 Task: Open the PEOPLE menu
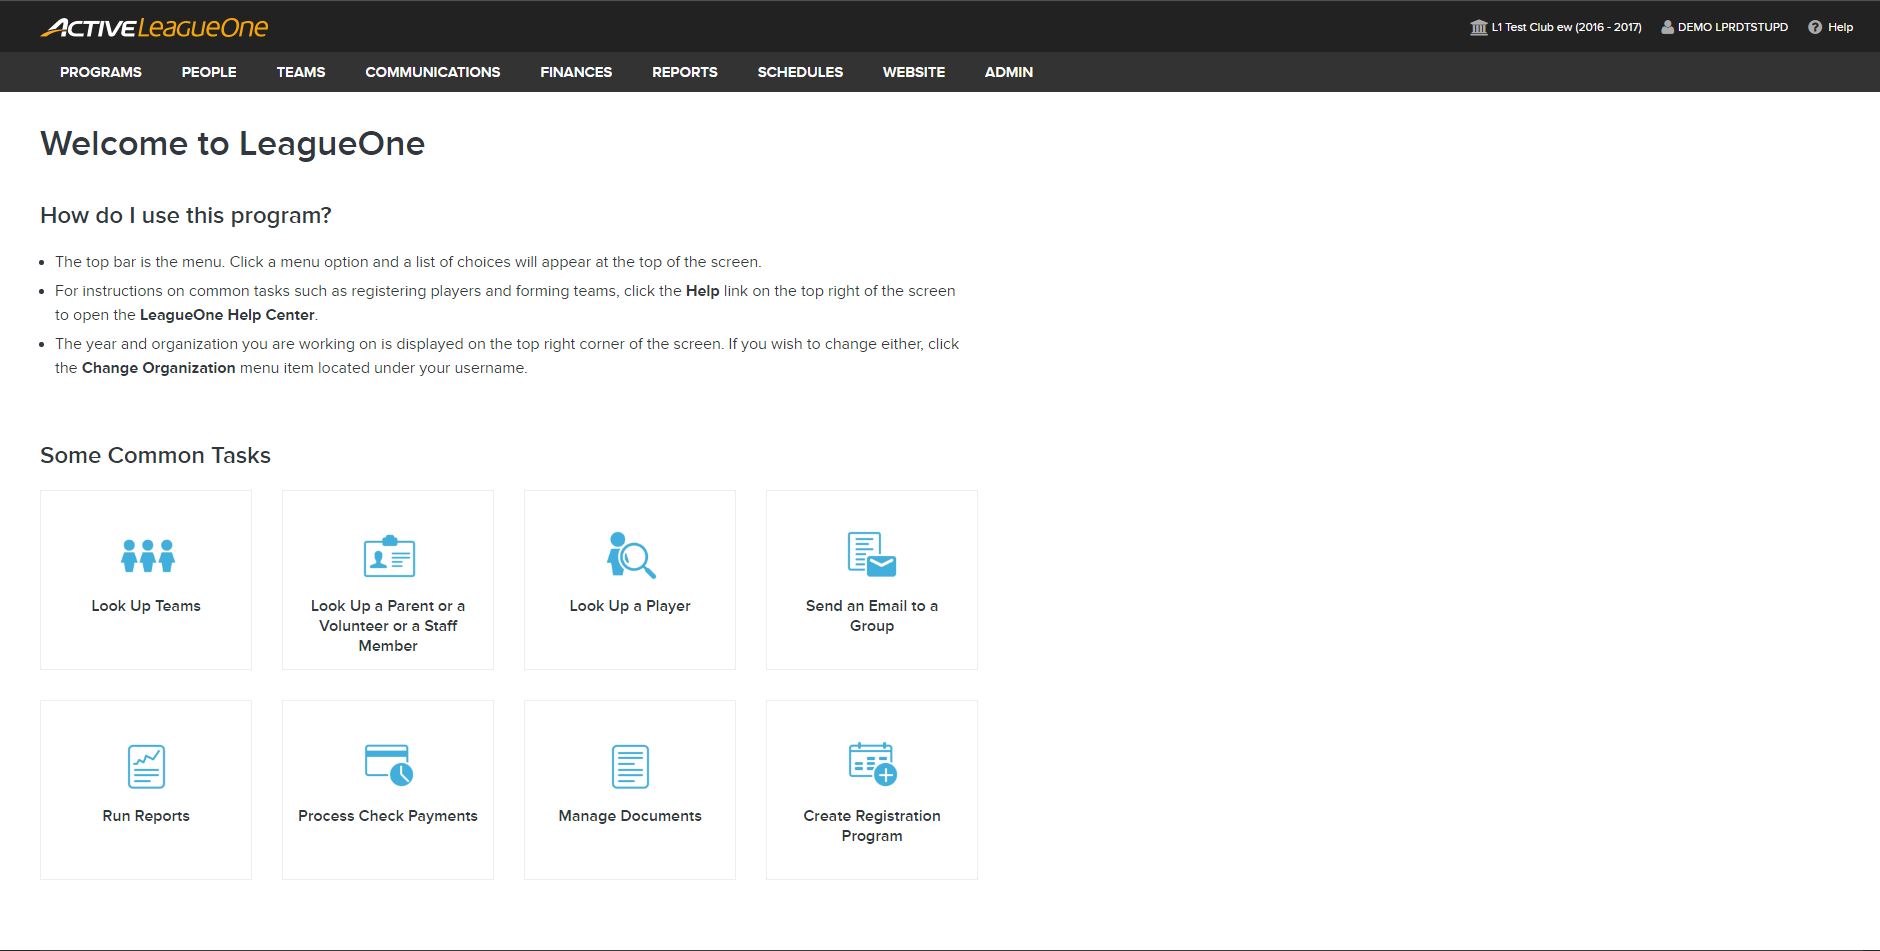(x=209, y=72)
